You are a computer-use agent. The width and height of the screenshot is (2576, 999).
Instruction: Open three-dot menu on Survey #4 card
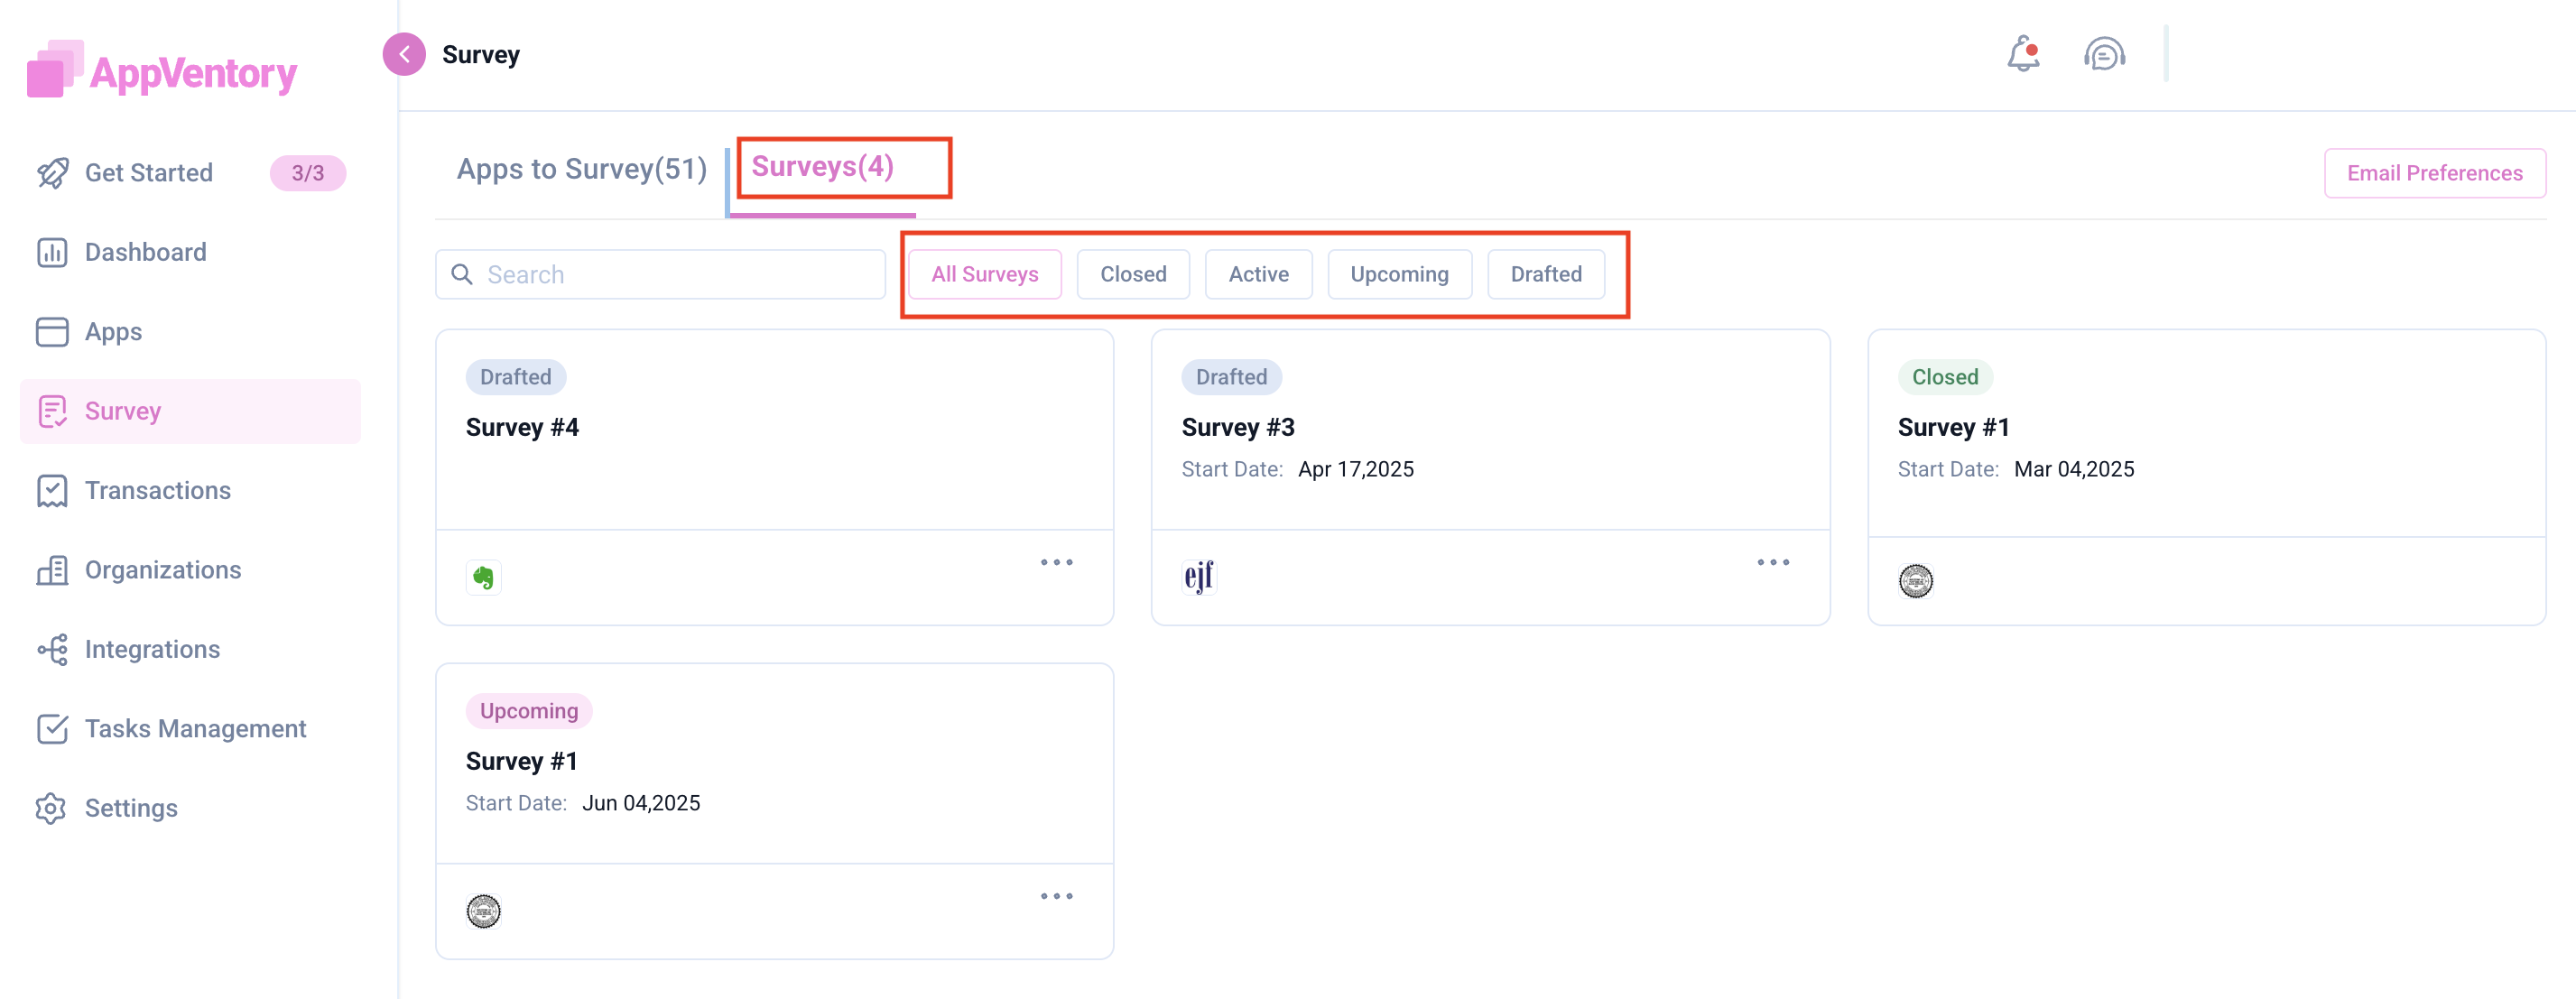click(1056, 563)
